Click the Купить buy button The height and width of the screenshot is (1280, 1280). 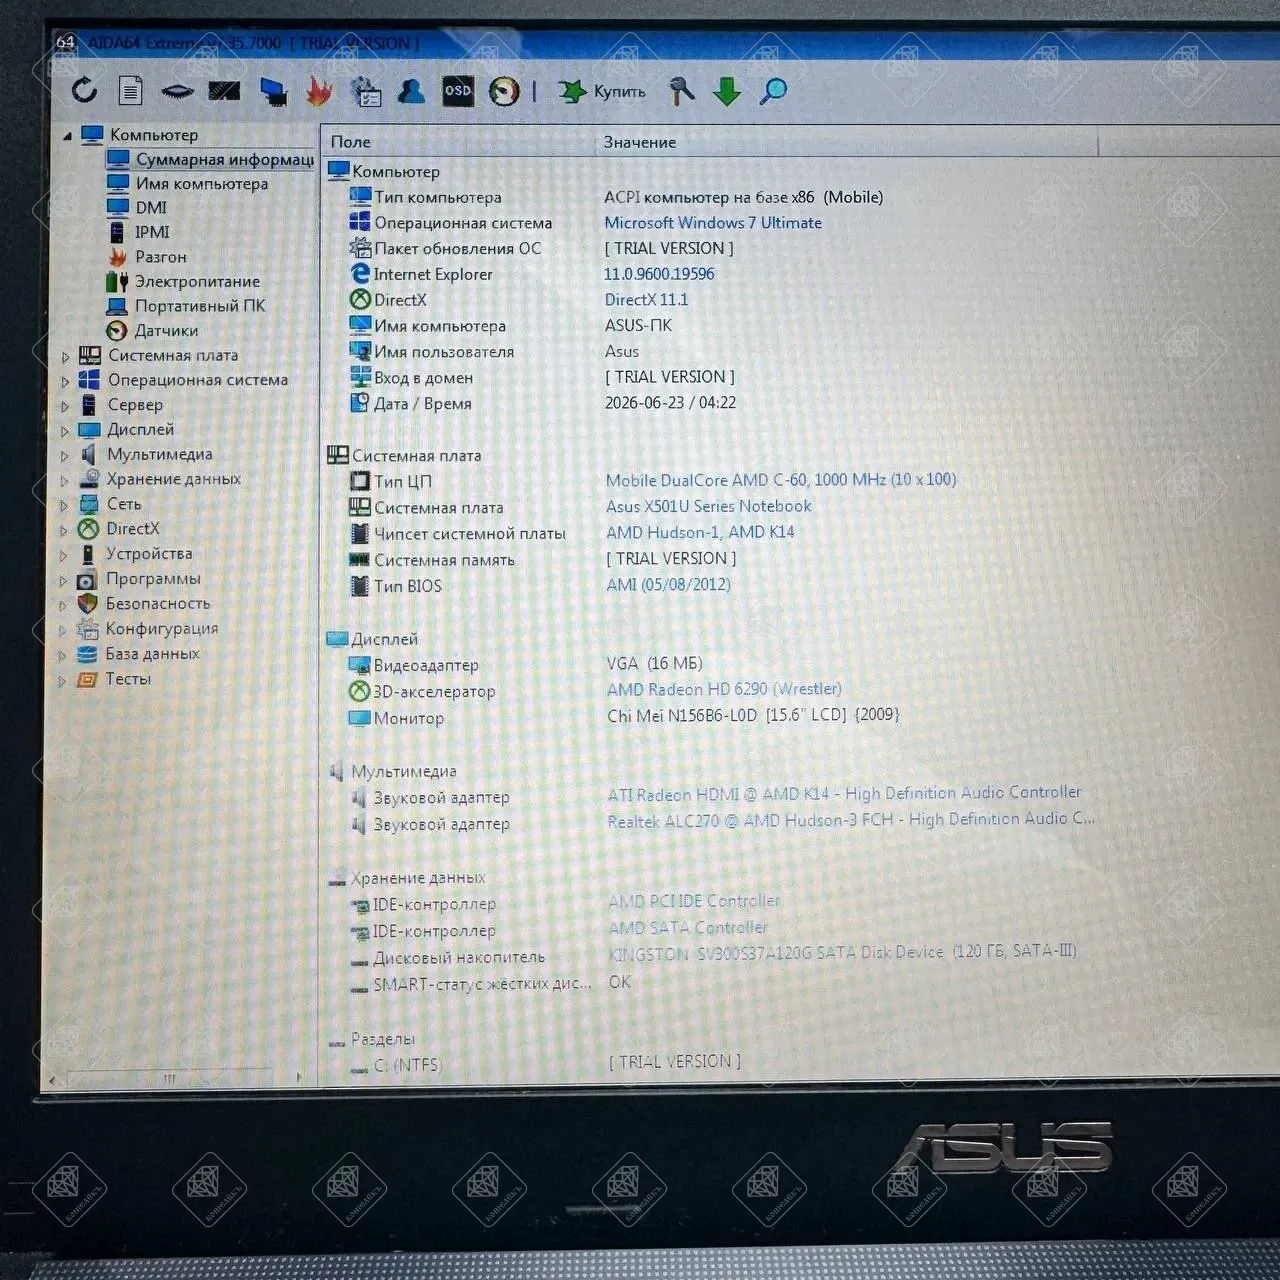click(x=602, y=92)
